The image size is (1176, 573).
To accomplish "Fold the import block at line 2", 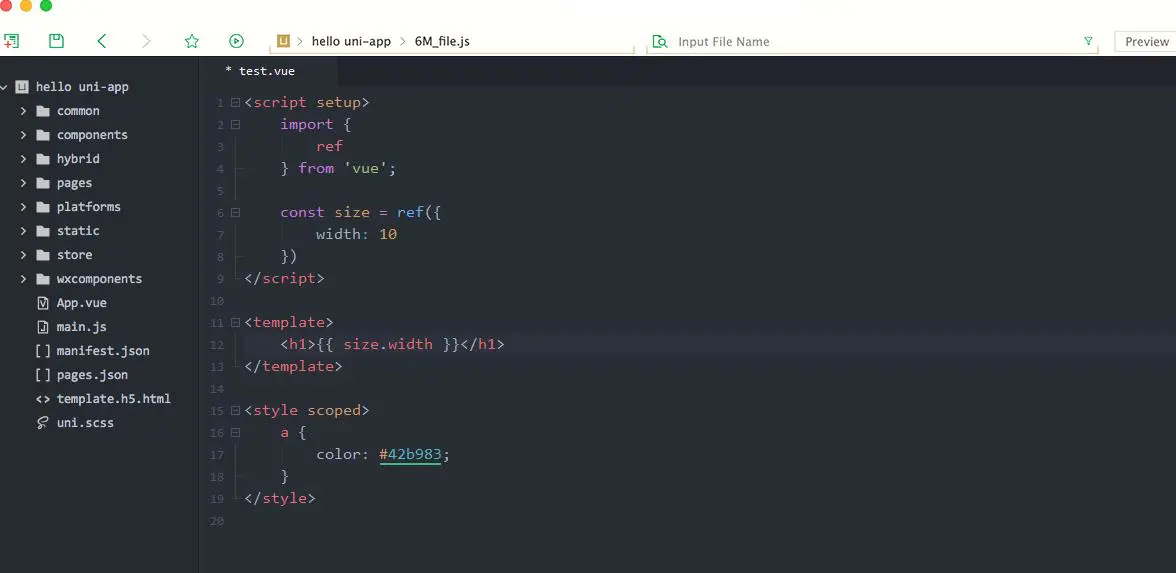I will click(236, 124).
